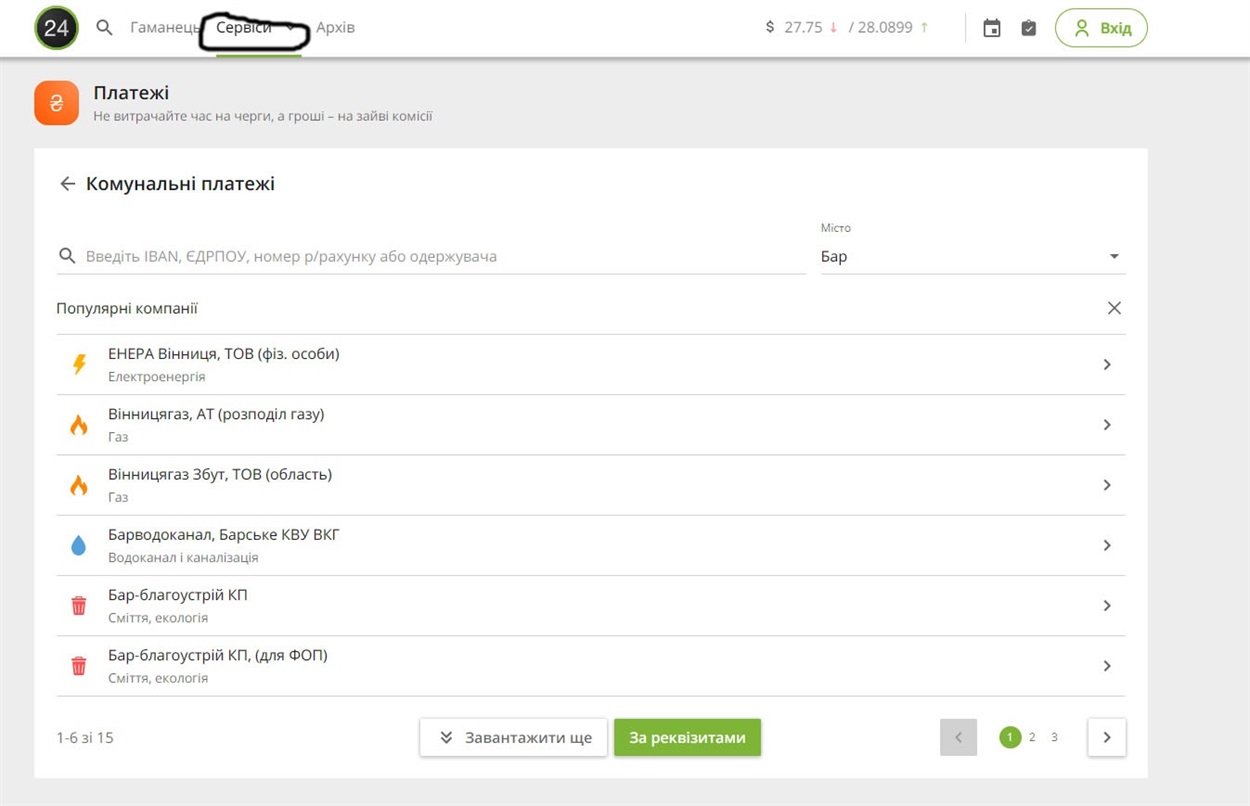Viewport: 1250px width, 806px height.
Task: Click the previous page arrow button
Action: click(x=958, y=738)
